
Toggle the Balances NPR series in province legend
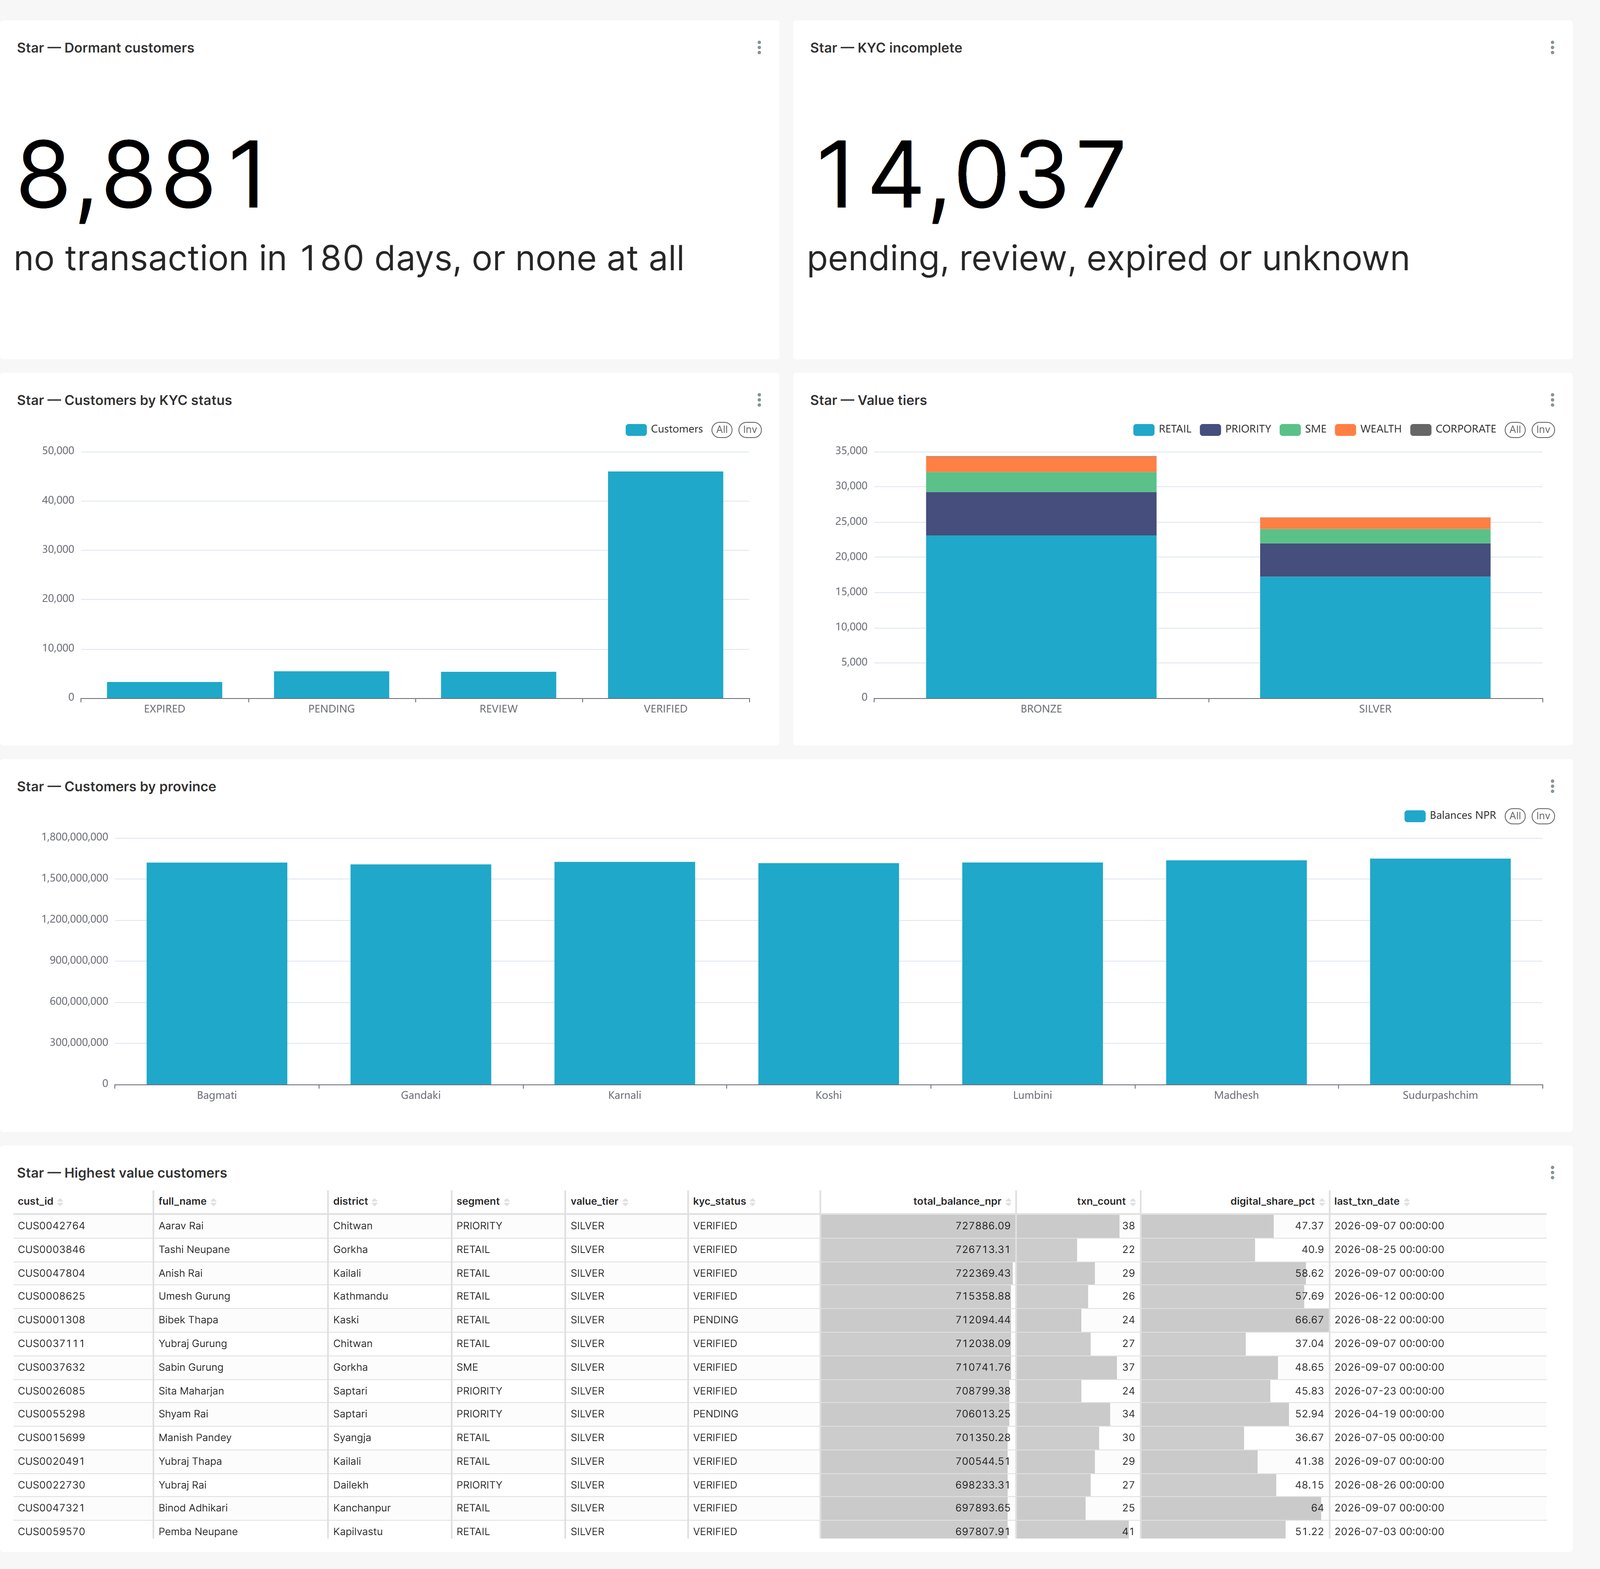(1450, 816)
